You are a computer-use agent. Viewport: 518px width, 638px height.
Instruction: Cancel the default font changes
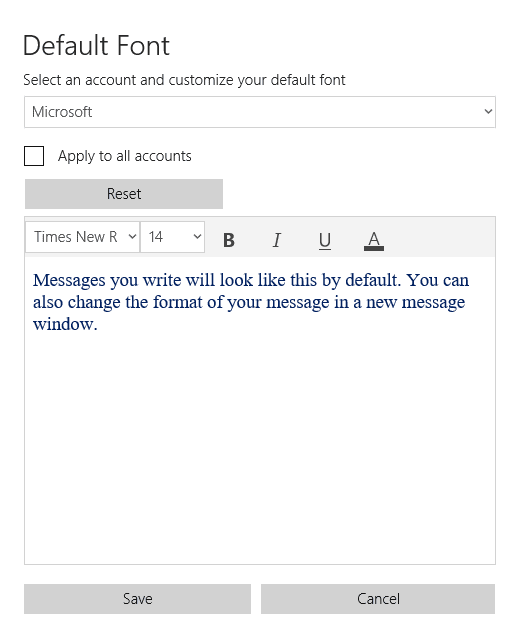[x=378, y=599]
